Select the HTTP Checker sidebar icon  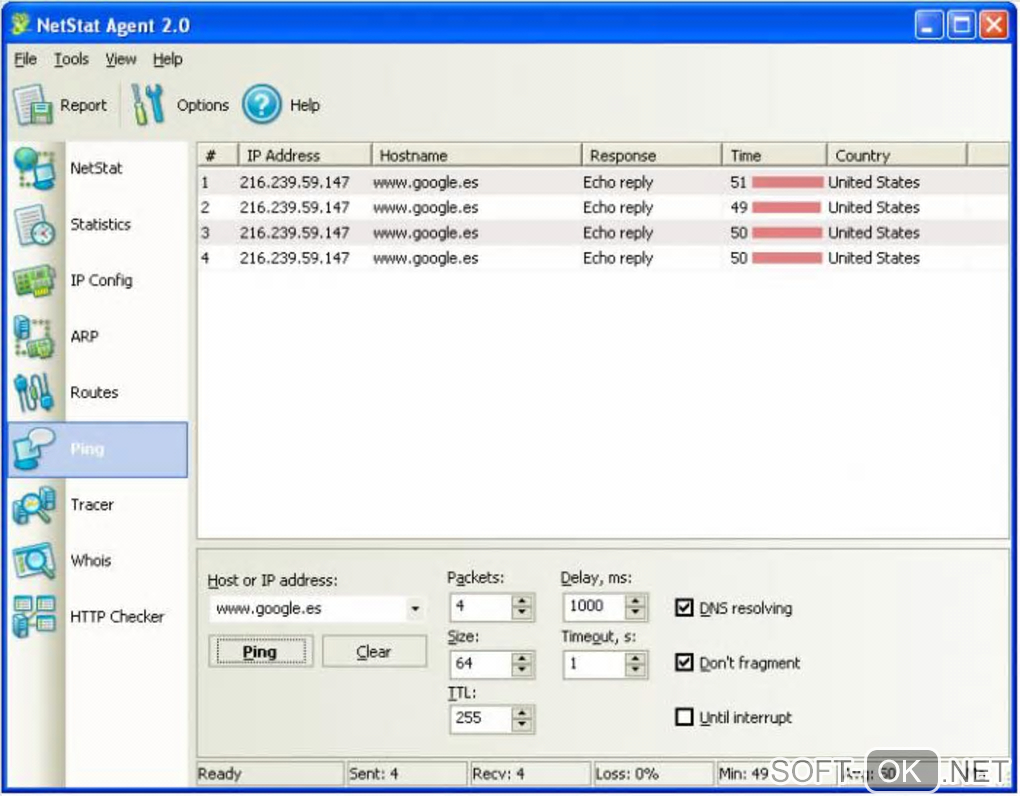(x=34, y=617)
